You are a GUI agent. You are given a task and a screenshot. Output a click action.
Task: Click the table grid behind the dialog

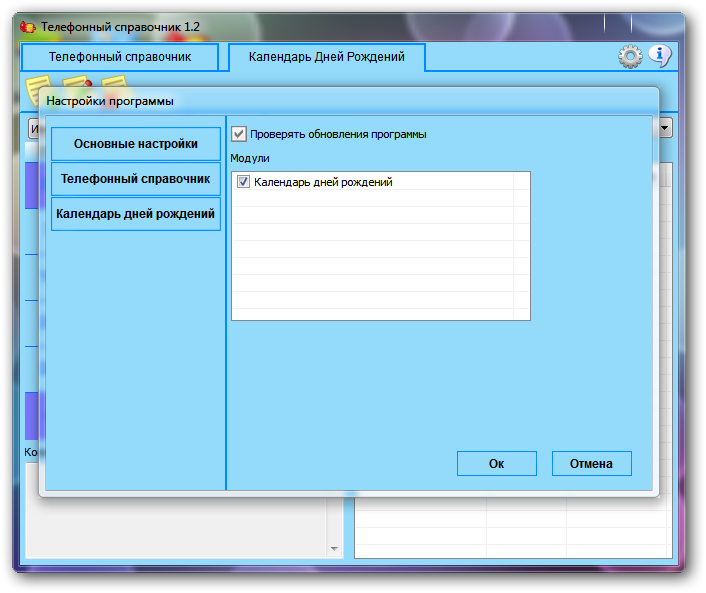[510, 527]
